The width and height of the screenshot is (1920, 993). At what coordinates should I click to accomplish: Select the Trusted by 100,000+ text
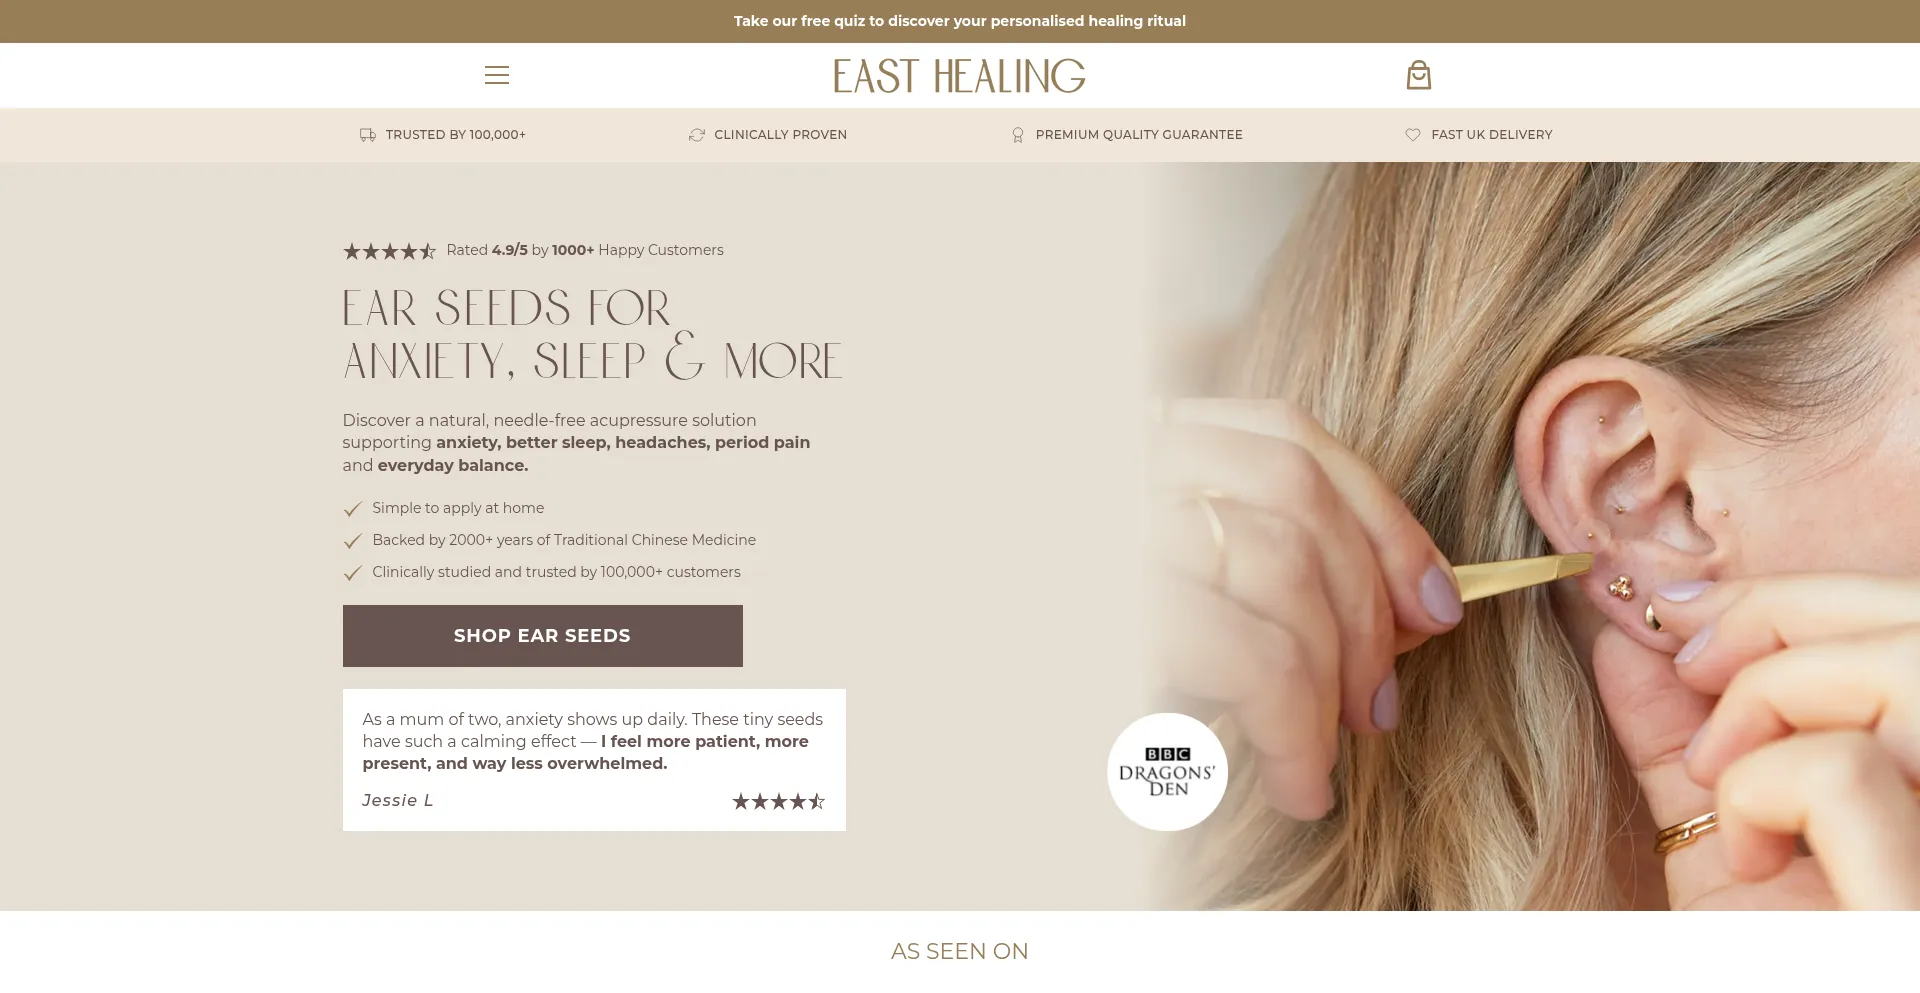tap(456, 135)
